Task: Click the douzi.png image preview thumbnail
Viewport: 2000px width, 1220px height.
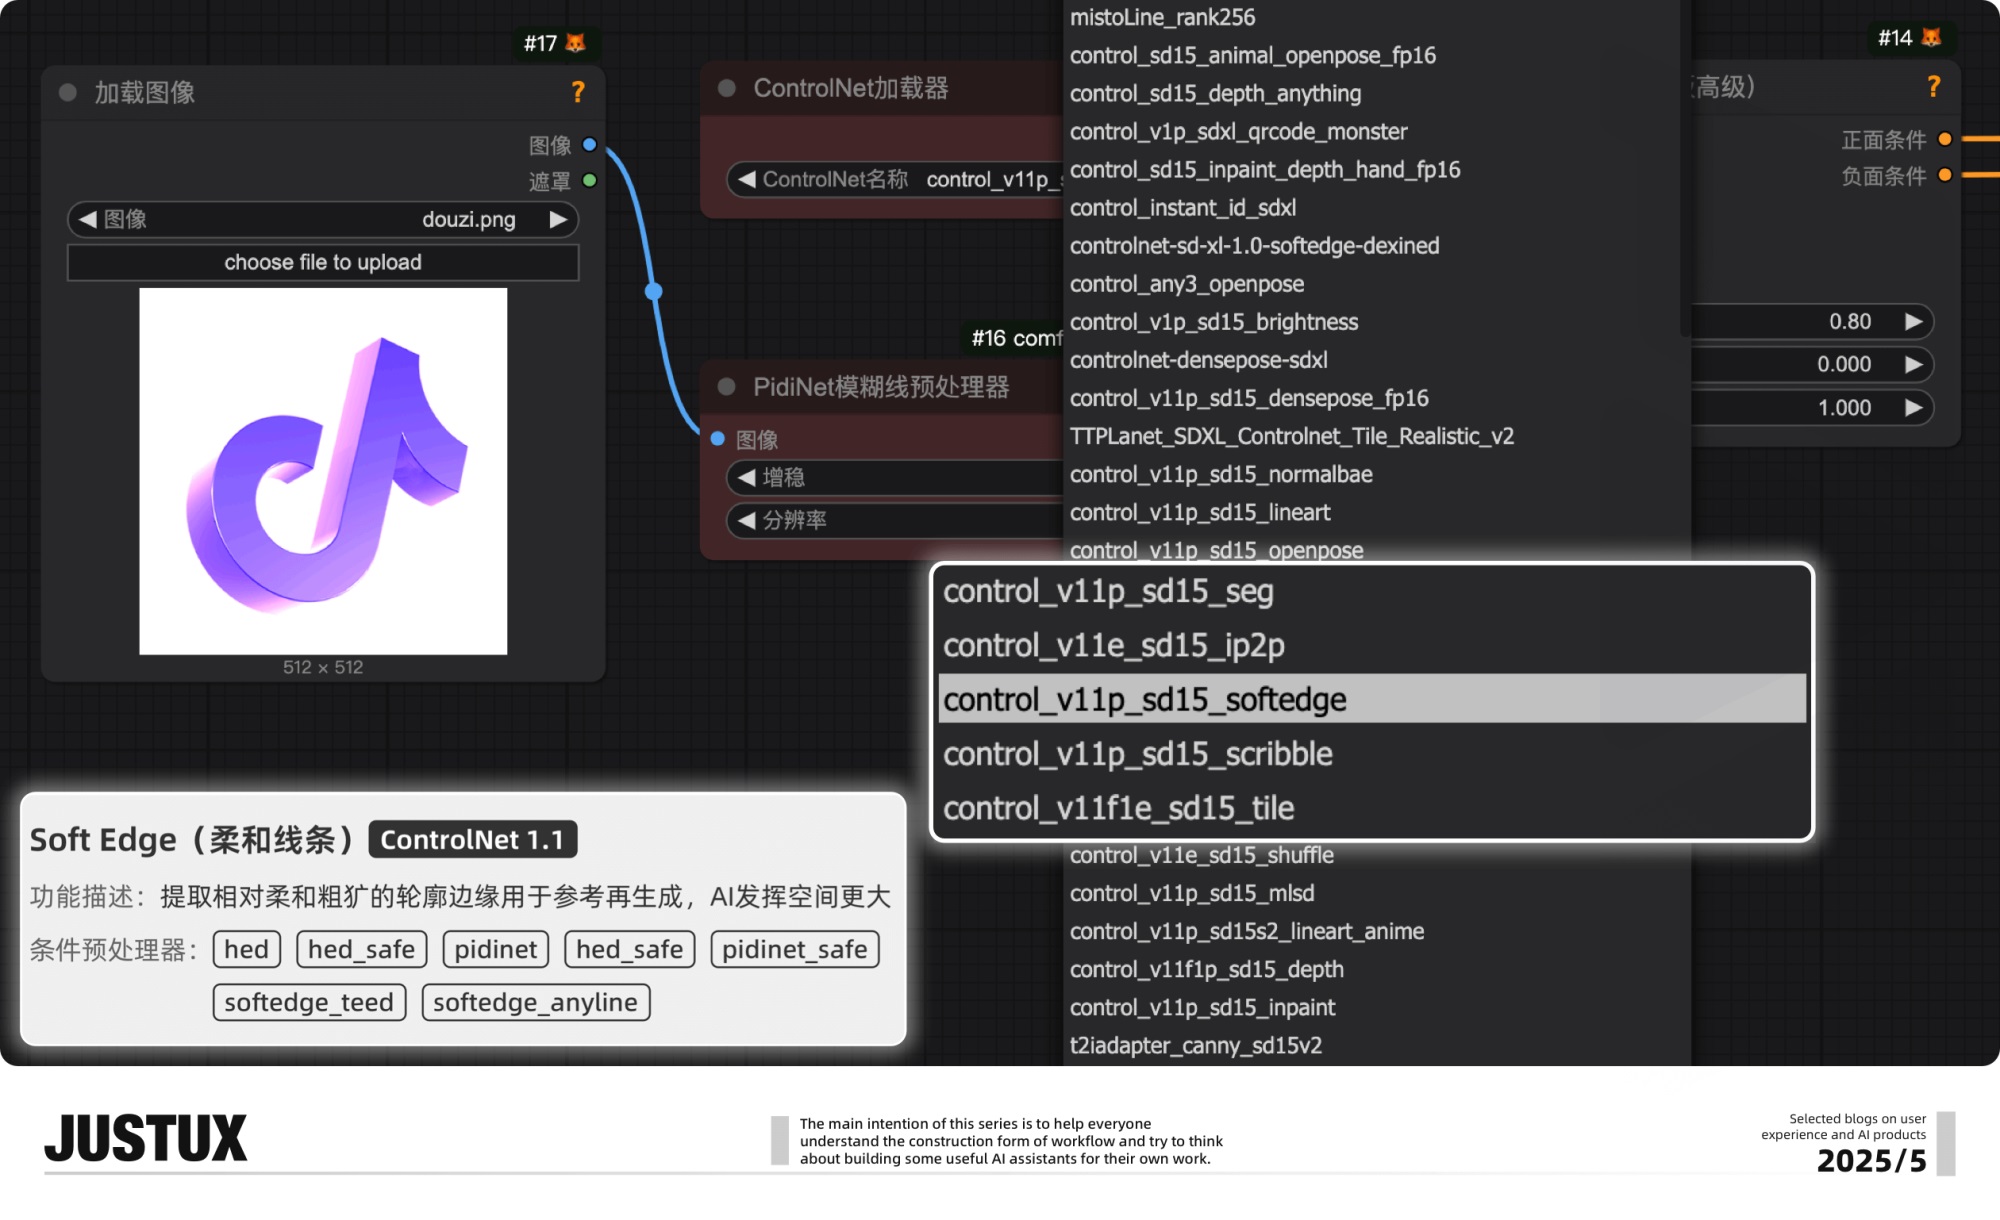Action: click(x=323, y=472)
